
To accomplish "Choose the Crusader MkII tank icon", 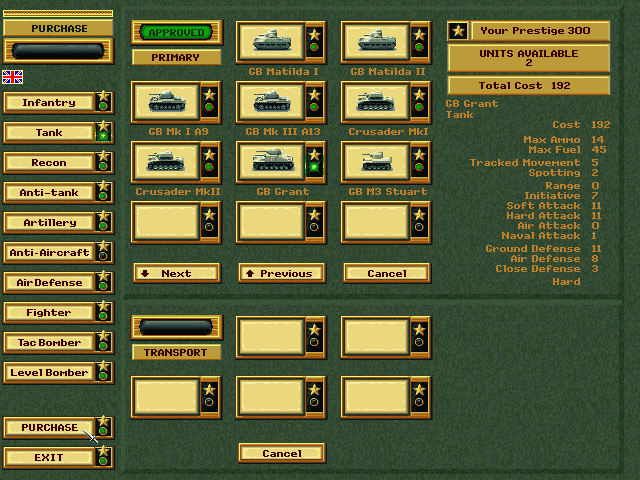I will pos(164,162).
